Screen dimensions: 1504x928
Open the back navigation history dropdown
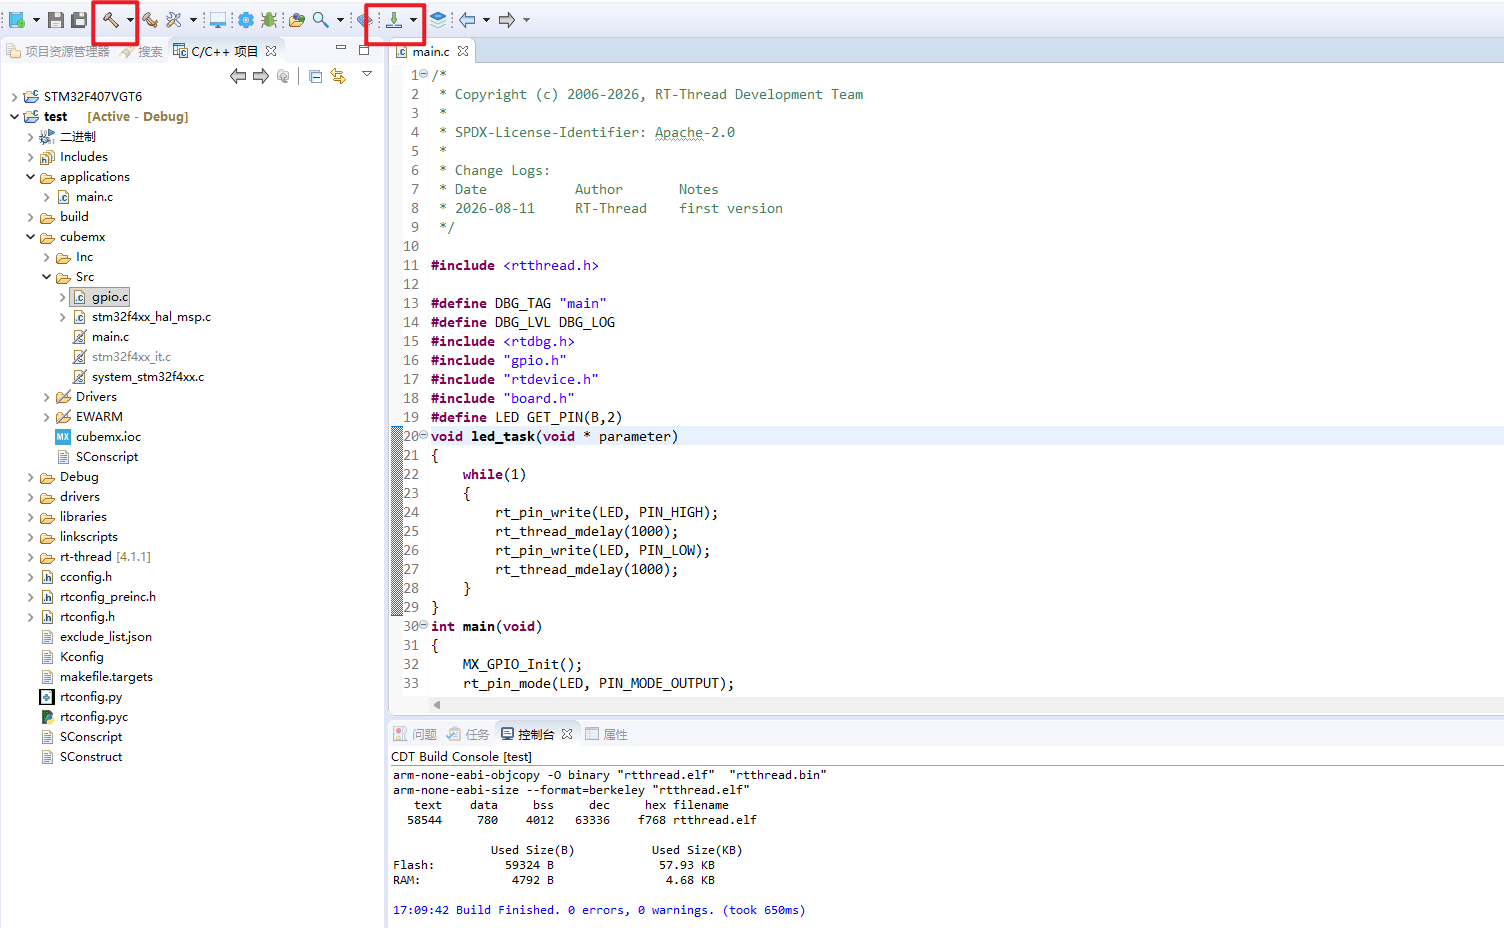coord(486,20)
